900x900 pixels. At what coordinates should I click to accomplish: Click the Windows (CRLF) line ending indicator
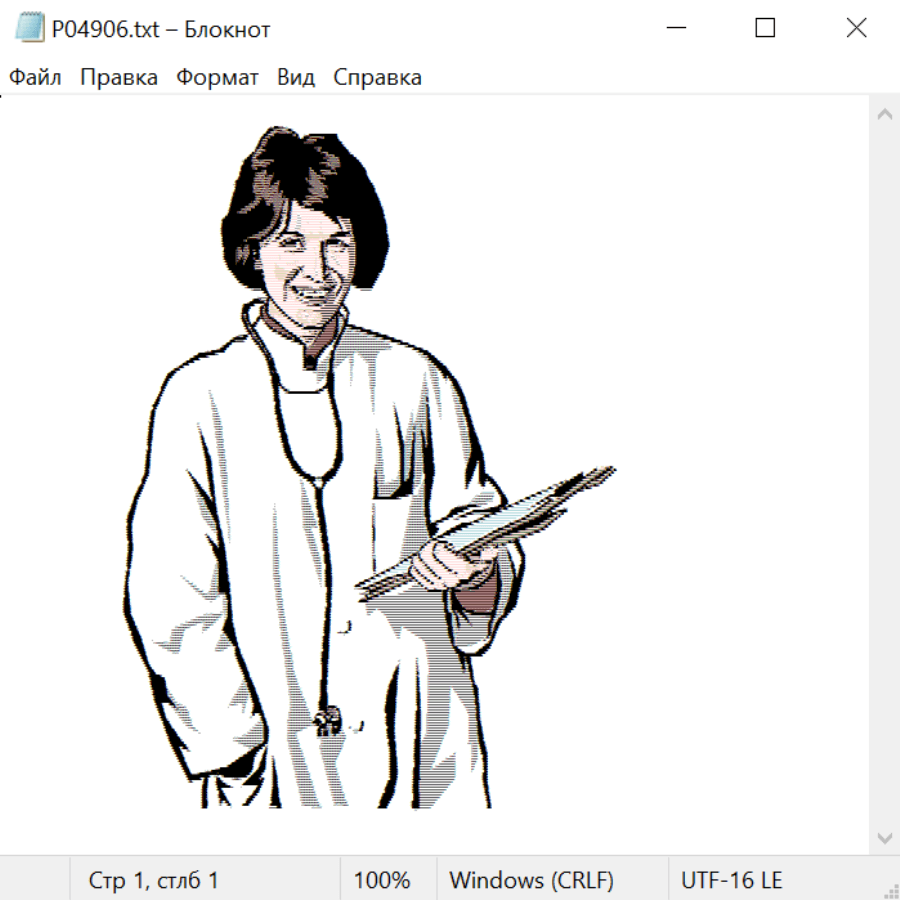coord(531,881)
